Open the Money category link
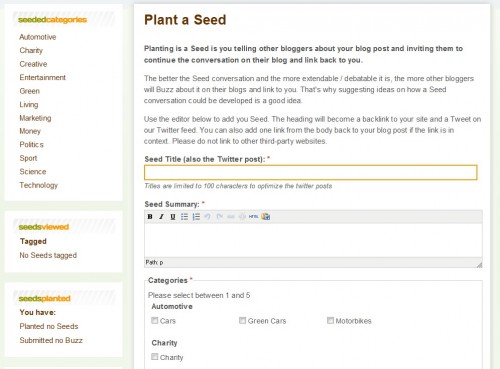This screenshot has width=500, height=369. point(30,131)
